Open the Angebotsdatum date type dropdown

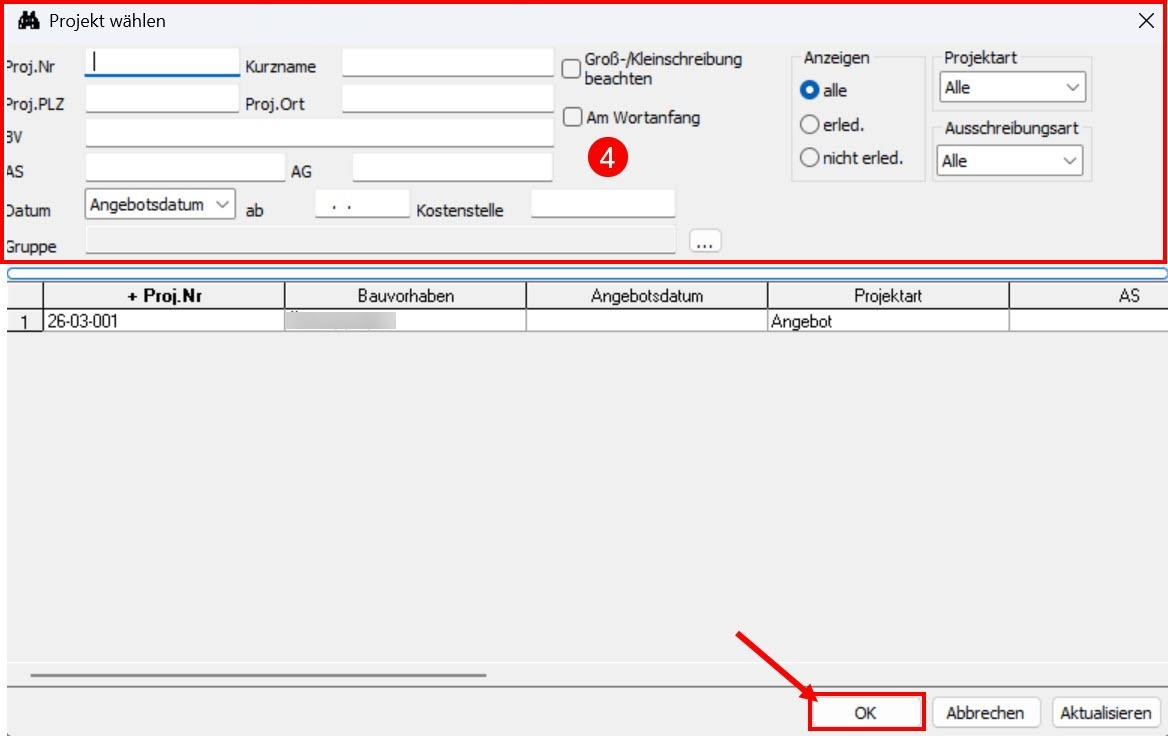click(160, 204)
